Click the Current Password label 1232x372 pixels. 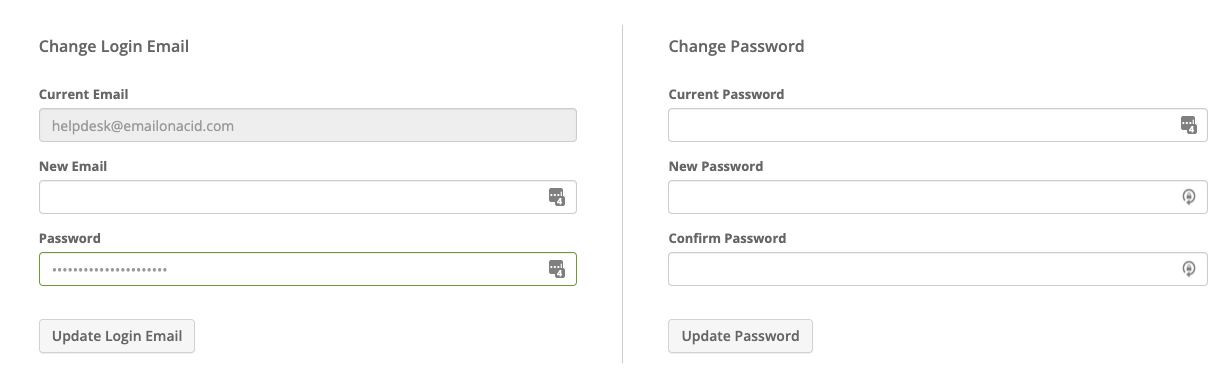coord(726,94)
